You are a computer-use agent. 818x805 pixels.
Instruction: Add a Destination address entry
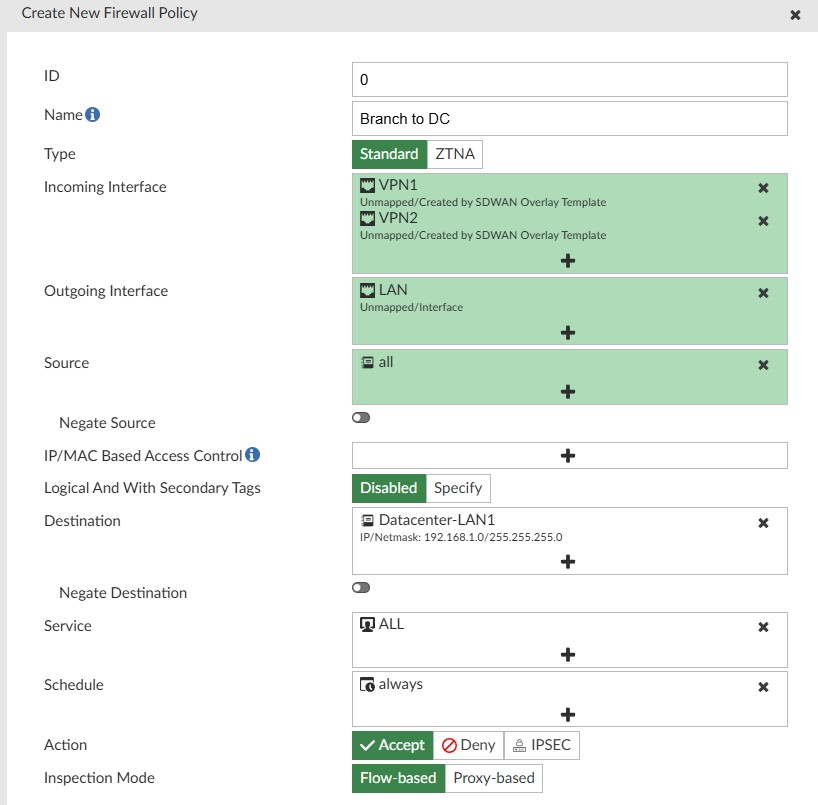click(567, 561)
